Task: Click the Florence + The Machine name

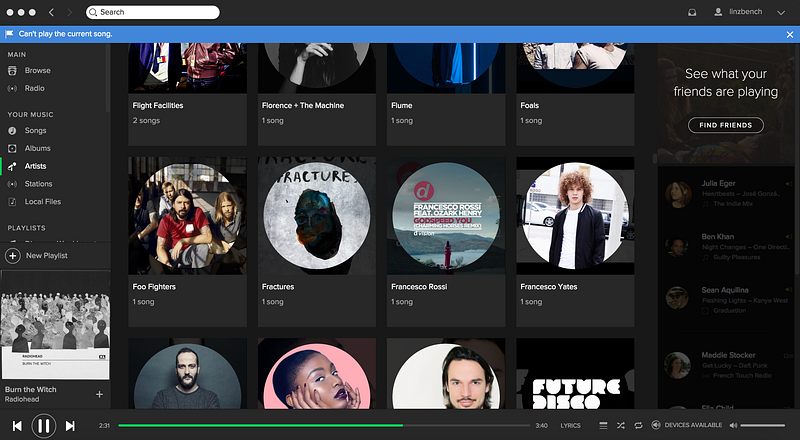Action: pyautogui.click(x=303, y=106)
